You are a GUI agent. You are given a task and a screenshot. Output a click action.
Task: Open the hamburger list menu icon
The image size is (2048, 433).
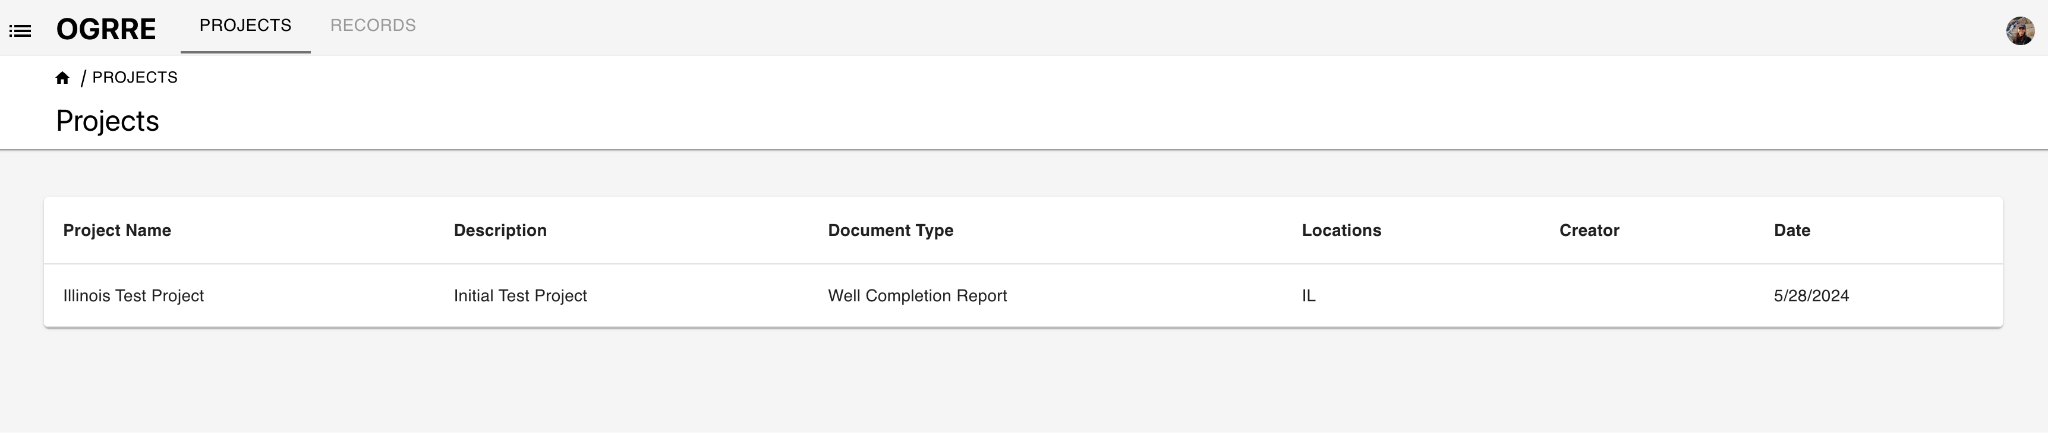pyautogui.click(x=20, y=31)
